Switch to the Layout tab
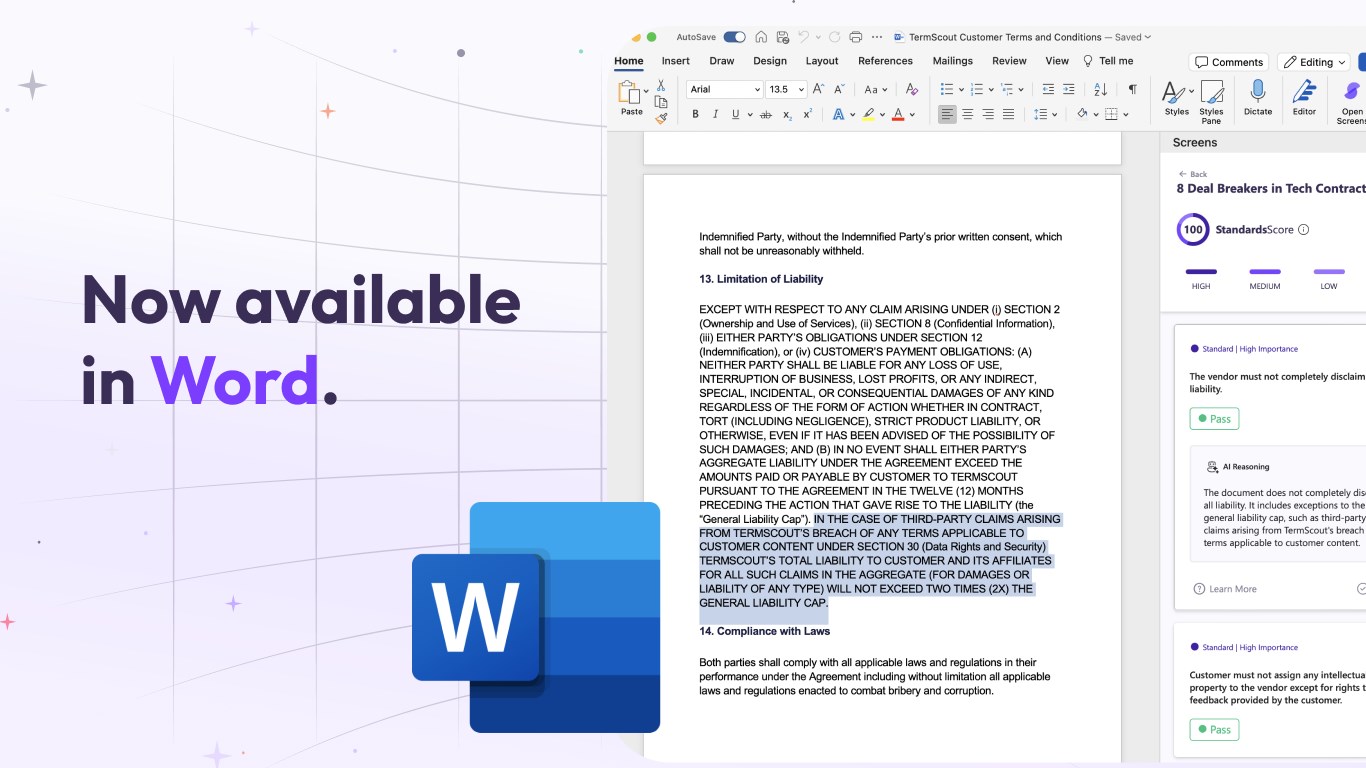This screenshot has width=1366, height=768. (822, 61)
